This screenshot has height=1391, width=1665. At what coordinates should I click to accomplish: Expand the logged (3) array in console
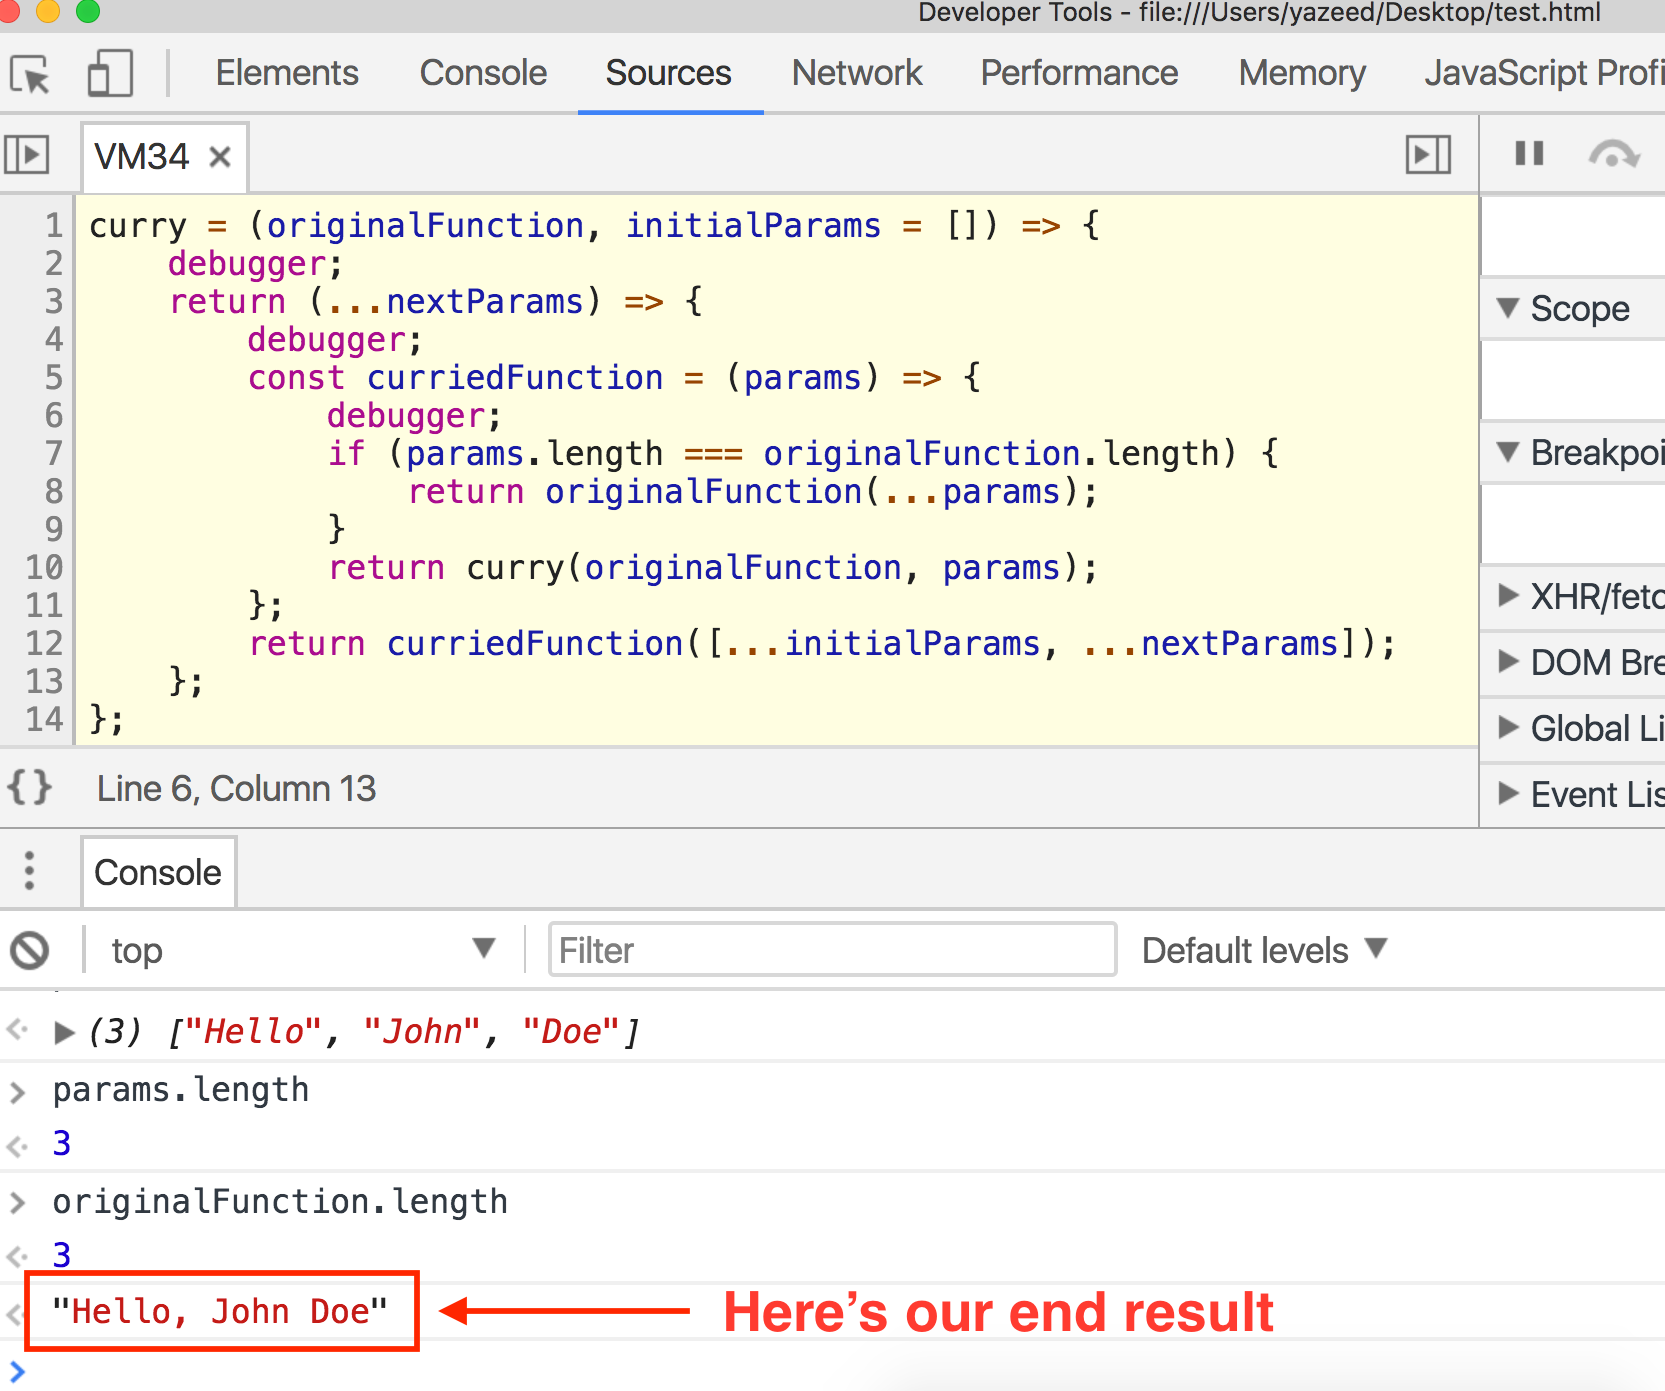tap(63, 1032)
